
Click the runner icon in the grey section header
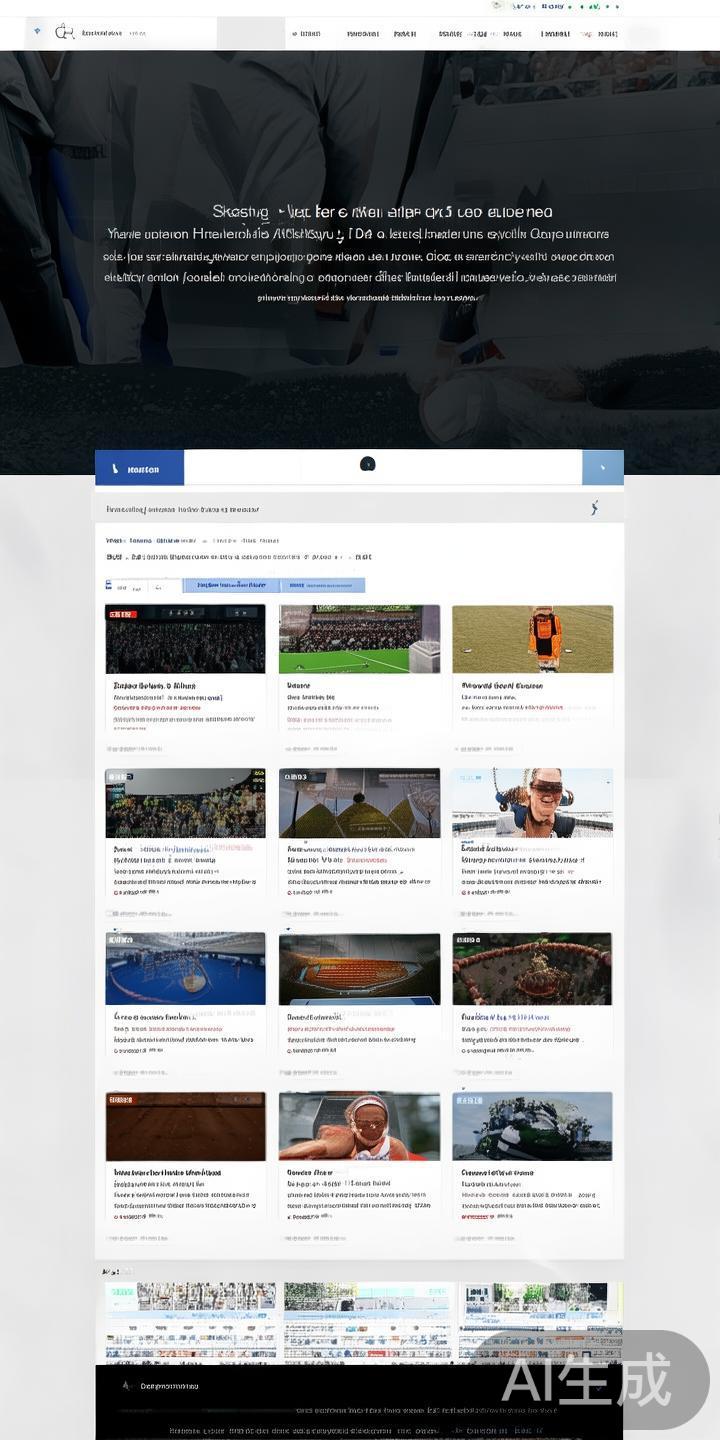coord(594,508)
